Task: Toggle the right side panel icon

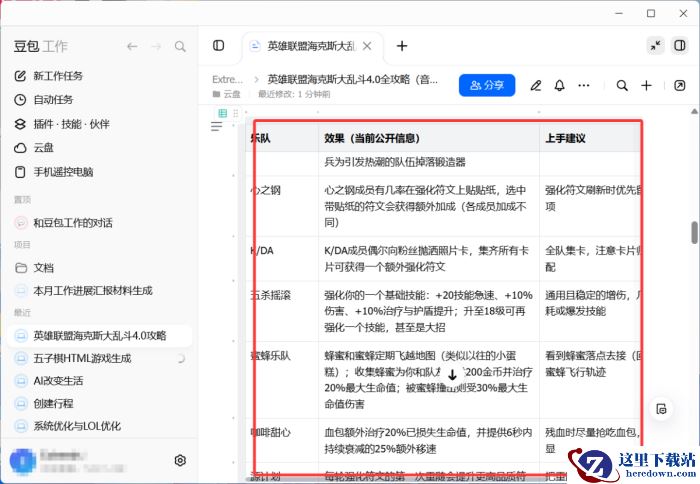Action: point(680,46)
